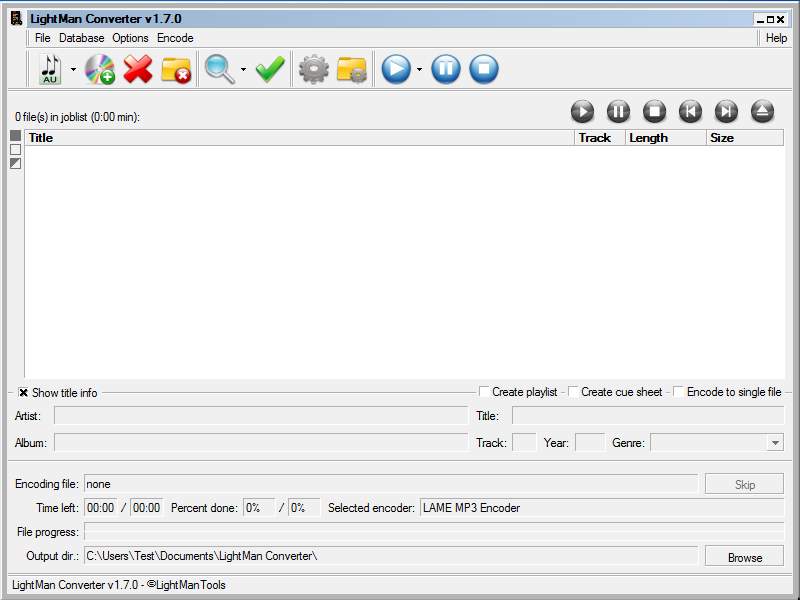The width and height of the screenshot is (800, 600).
Task: Open the add audio files dropdown arrow
Action: point(73,69)
